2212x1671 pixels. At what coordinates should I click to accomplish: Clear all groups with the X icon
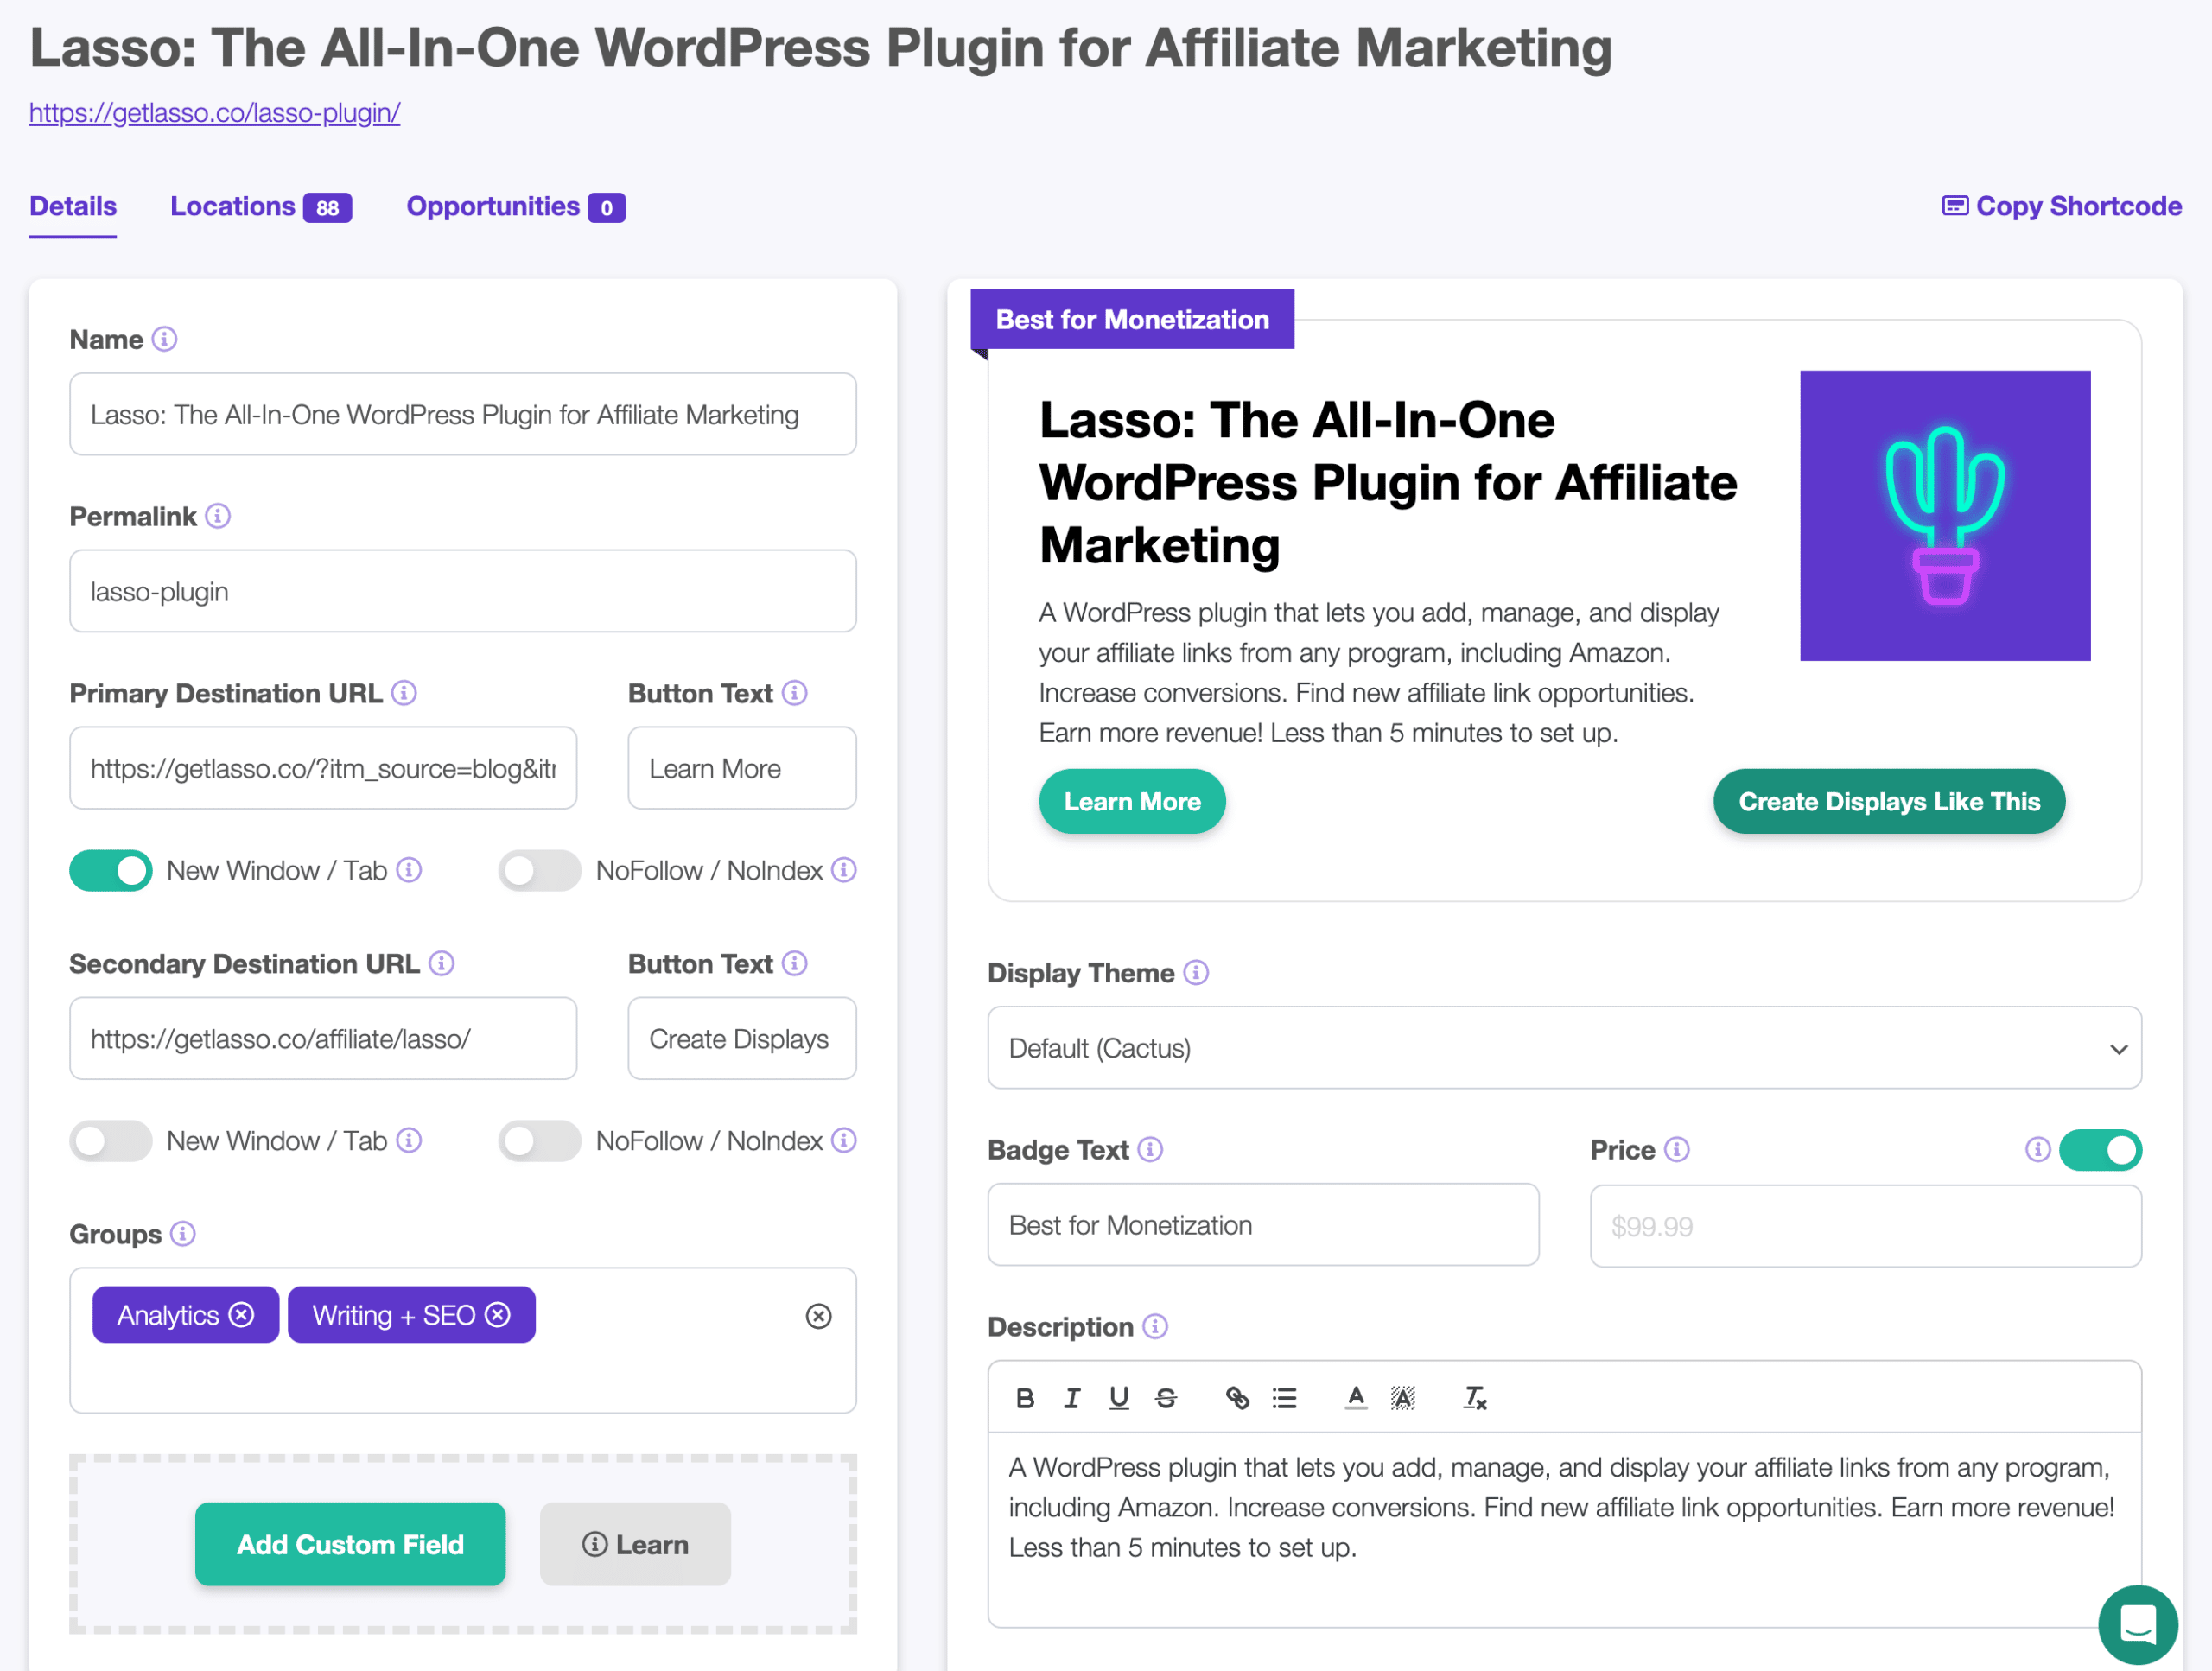819,1316
